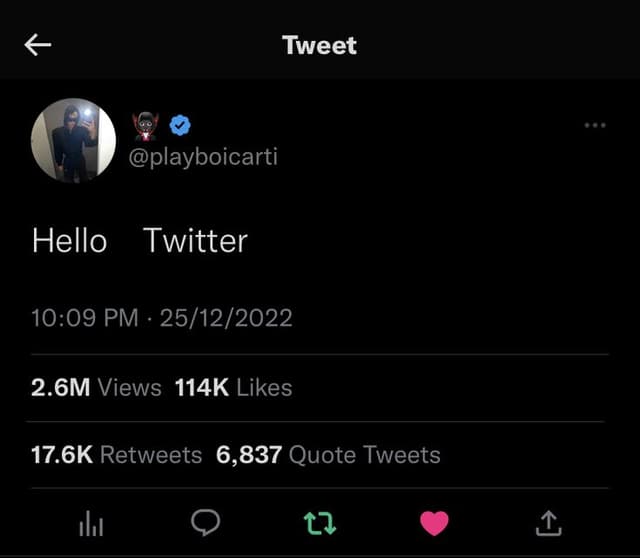View the 2.6M Views count
The image size is (640, 558).
click(96, 387)
